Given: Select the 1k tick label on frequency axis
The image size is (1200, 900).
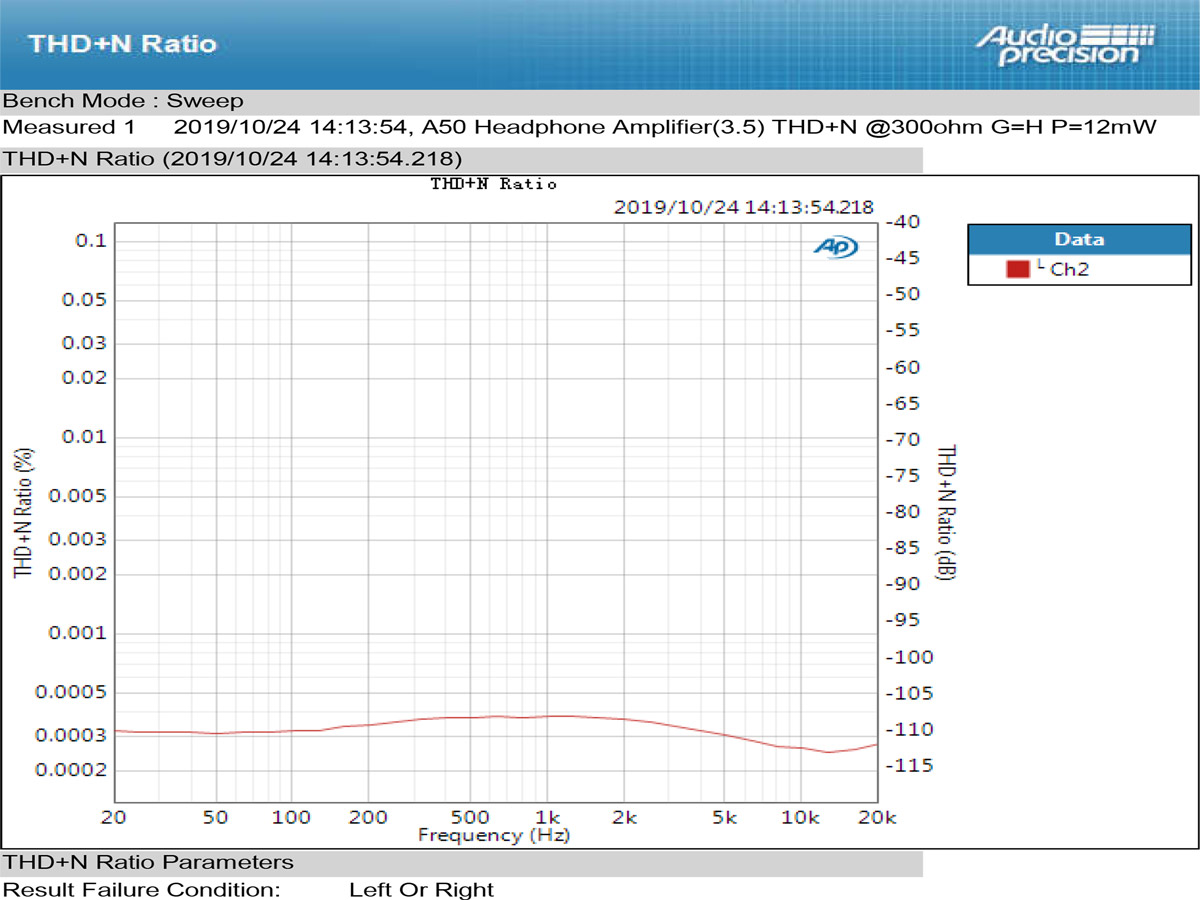Looking at the screenshot, I should (548, 817).
